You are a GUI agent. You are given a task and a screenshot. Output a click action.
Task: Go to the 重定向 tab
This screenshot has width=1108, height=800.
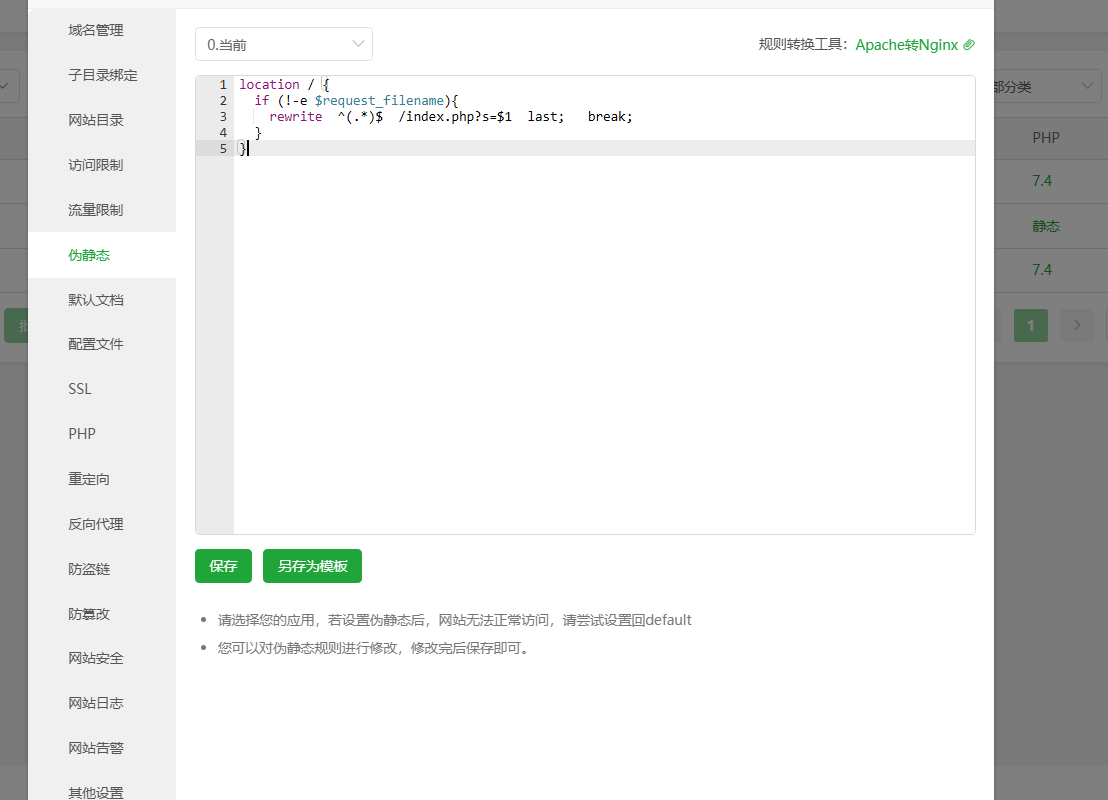coord(89,479)
